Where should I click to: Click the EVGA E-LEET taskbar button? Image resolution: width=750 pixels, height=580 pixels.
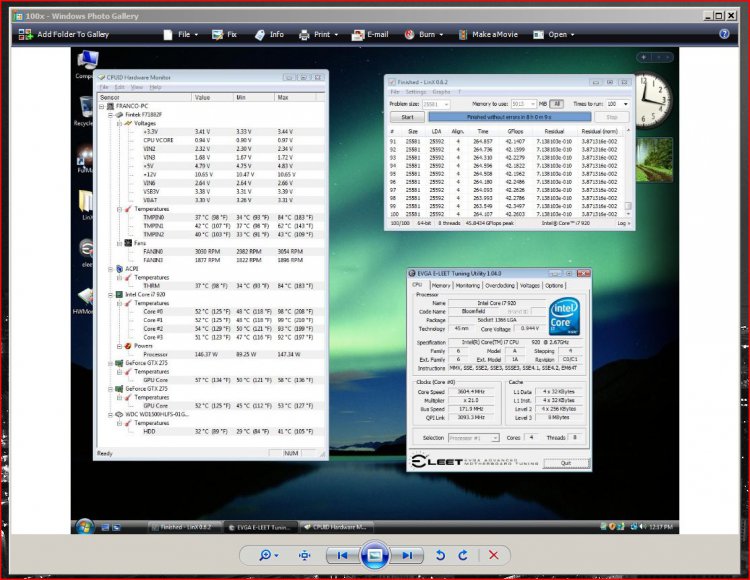(x=261, y=527)
